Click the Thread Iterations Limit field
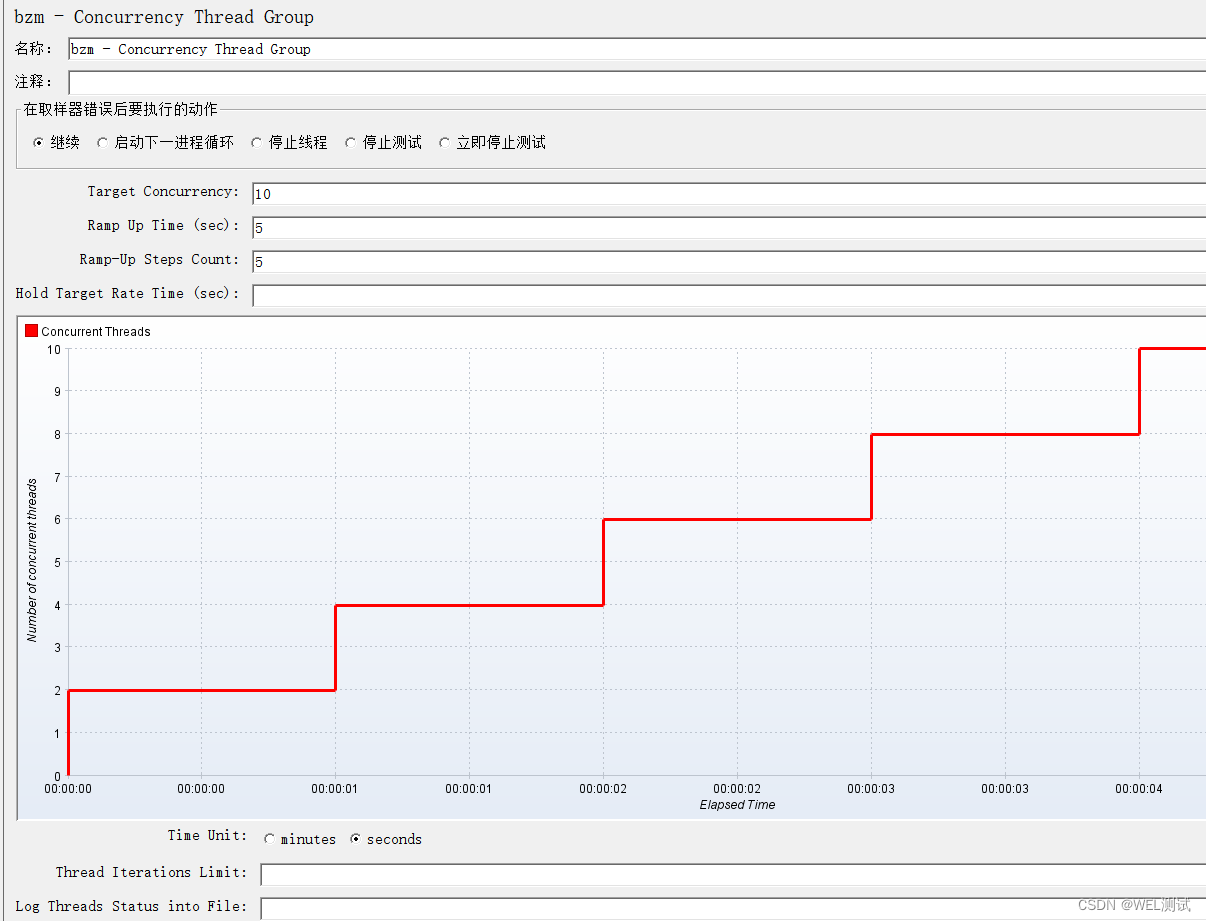 (x=733, y=875)
